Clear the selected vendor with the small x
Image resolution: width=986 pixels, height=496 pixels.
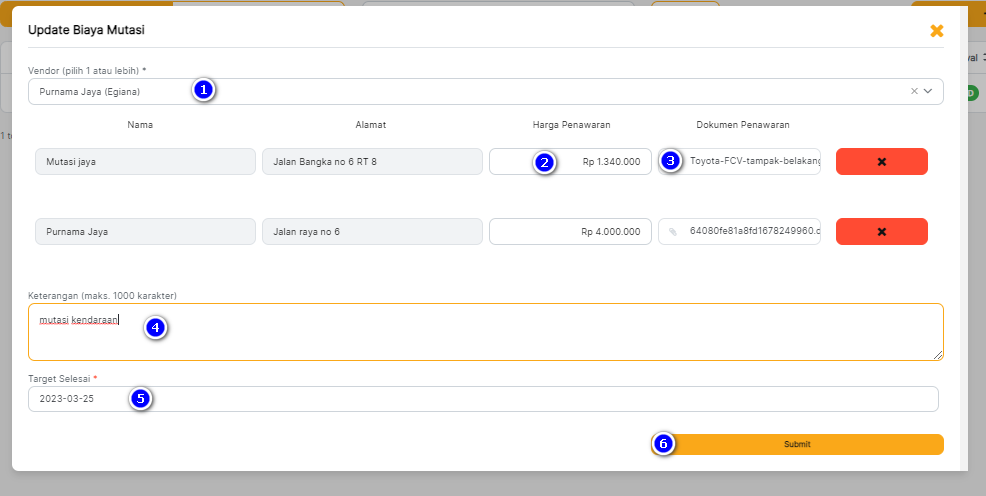click(x=914, y=91)
